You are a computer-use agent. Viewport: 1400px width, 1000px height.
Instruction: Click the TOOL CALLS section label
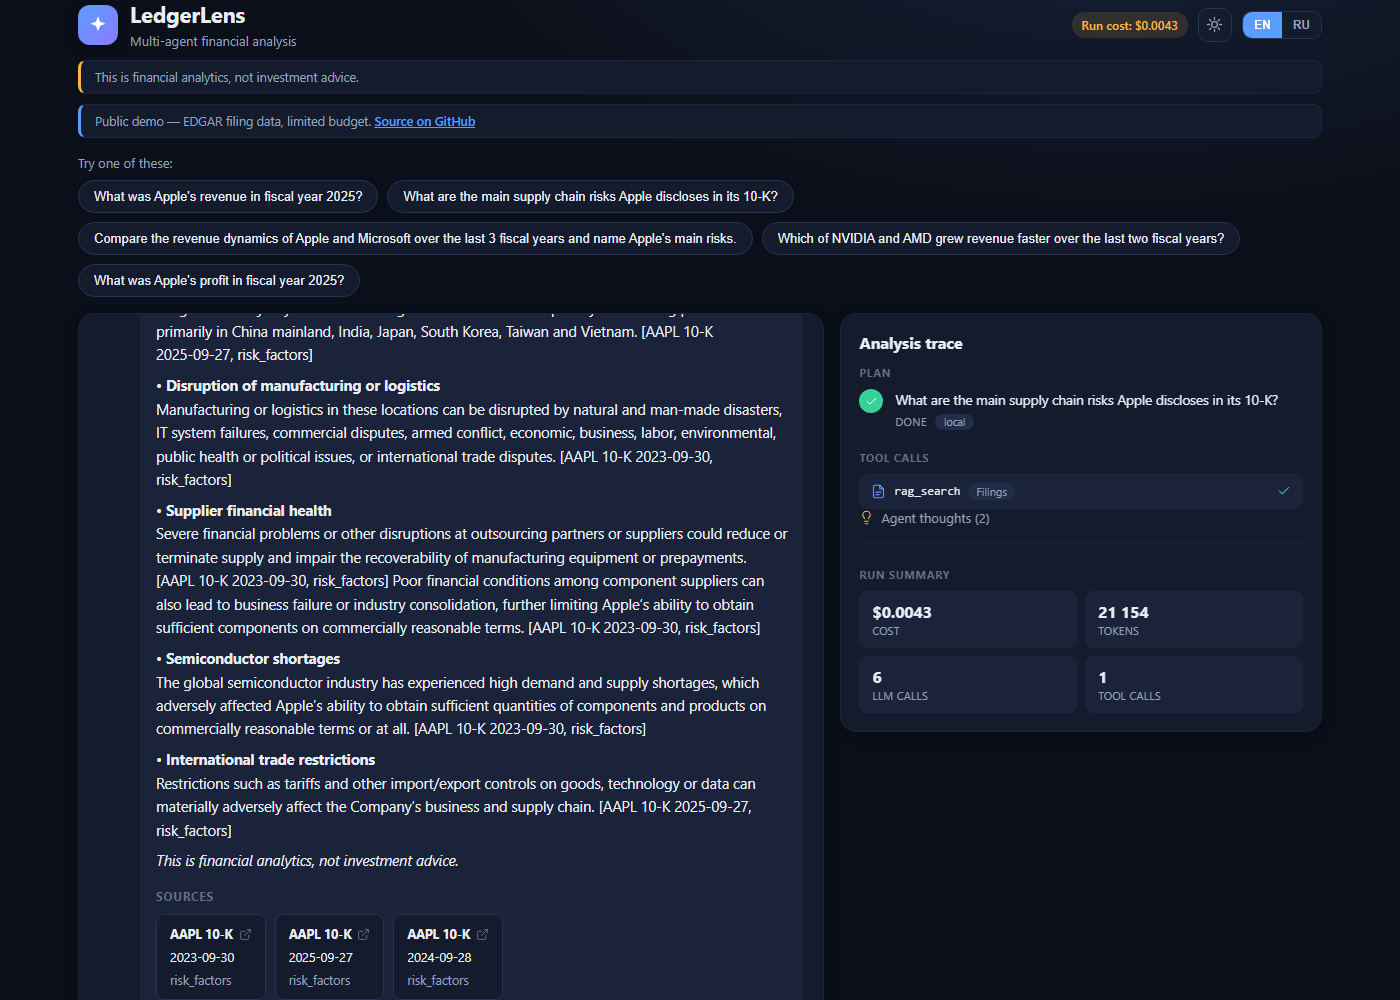(x=894, y=458)
